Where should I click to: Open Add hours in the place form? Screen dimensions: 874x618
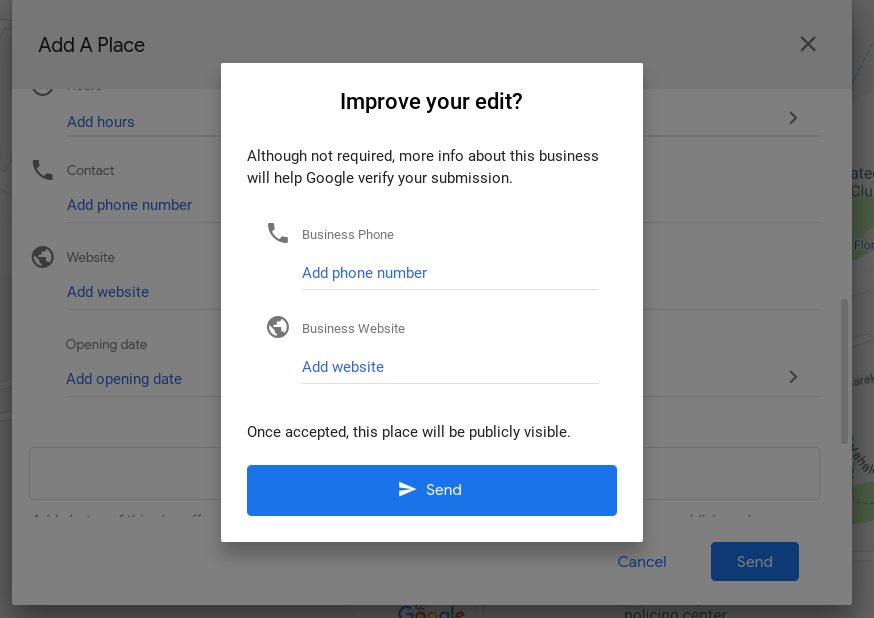(x=100, y=121)
